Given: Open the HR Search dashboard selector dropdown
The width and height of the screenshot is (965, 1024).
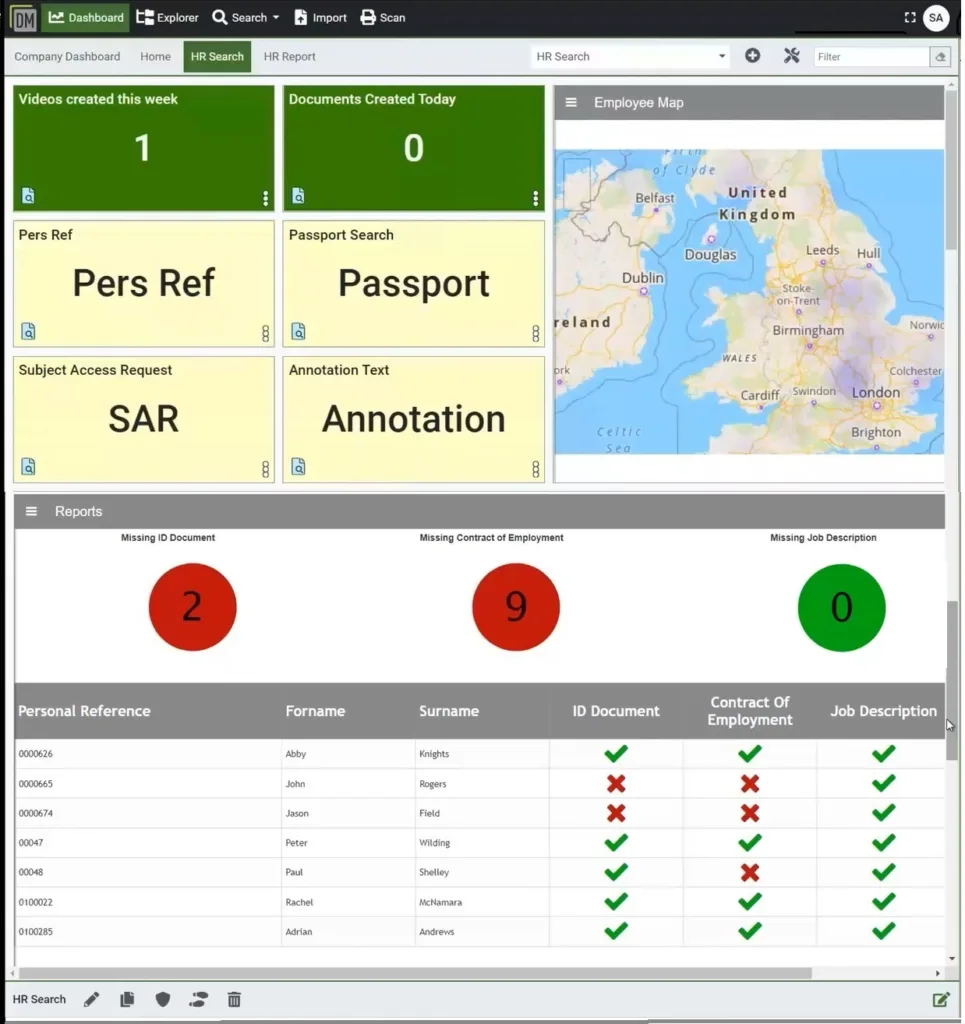Looking at the screenshot, I should pos(630,57).
